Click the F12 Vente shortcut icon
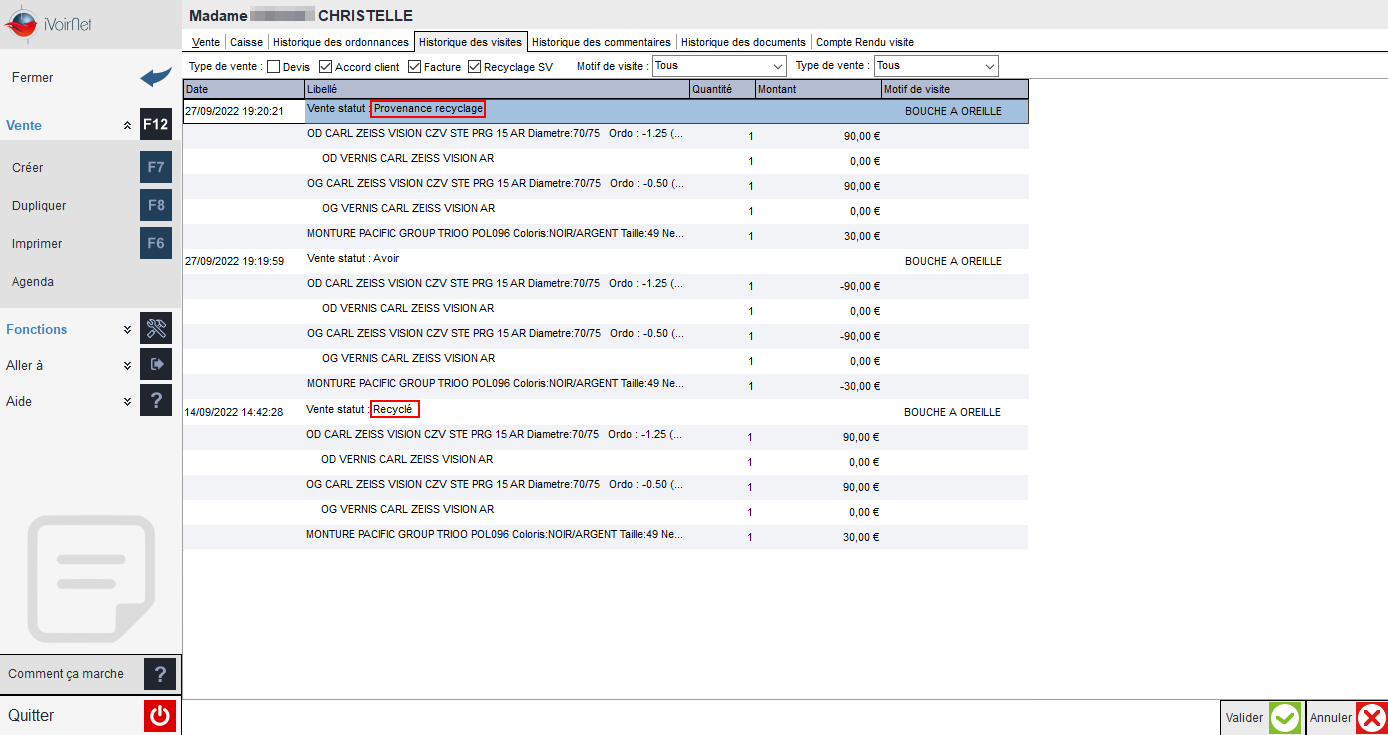This screenshot has width=1388, height=735. point(156,126)
